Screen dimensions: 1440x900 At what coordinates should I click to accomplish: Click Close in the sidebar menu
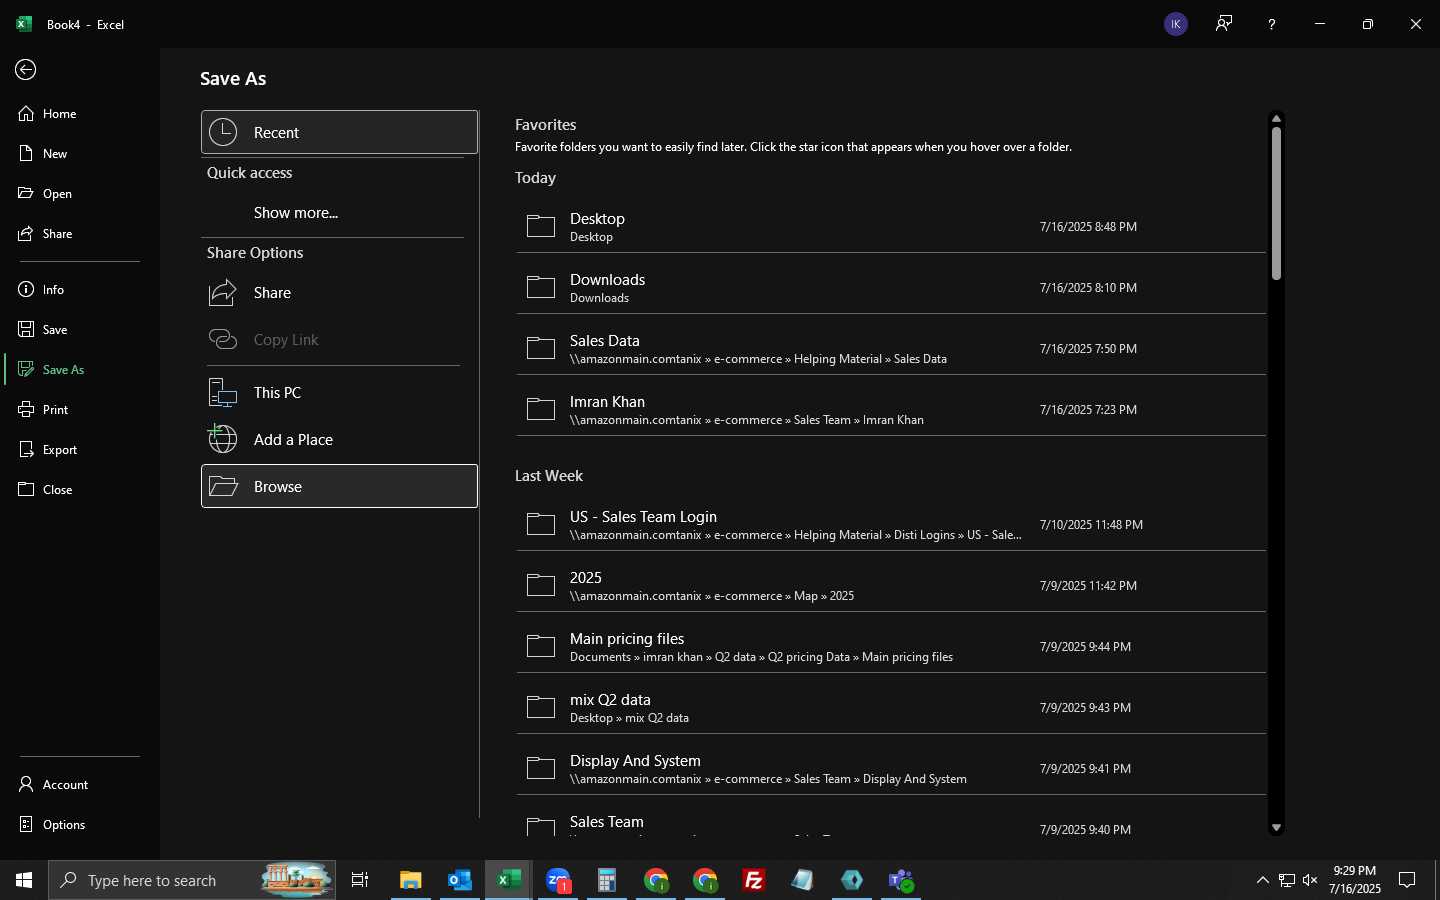[x=80, y=490]
